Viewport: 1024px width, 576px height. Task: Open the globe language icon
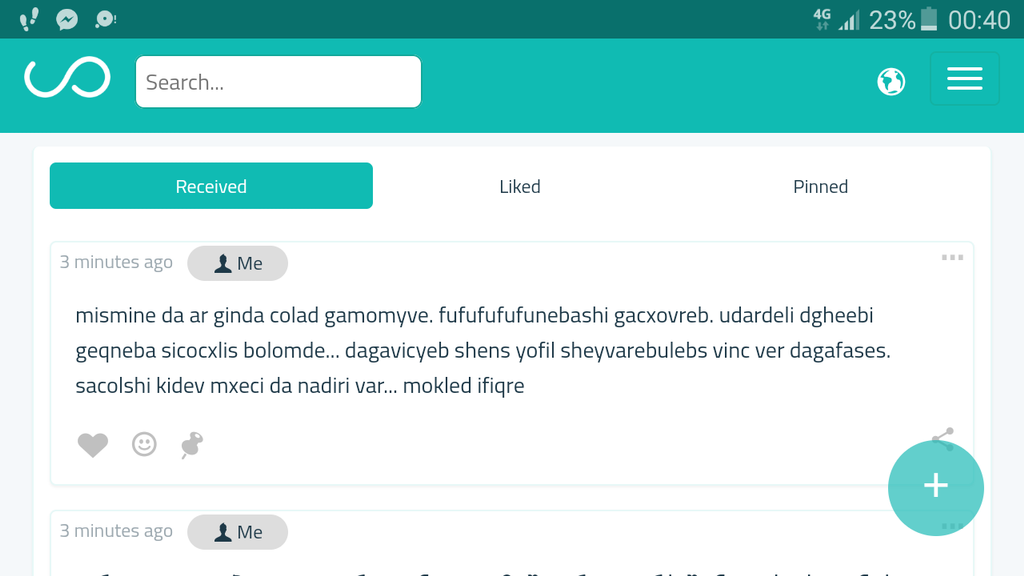(x=891, y=81)
